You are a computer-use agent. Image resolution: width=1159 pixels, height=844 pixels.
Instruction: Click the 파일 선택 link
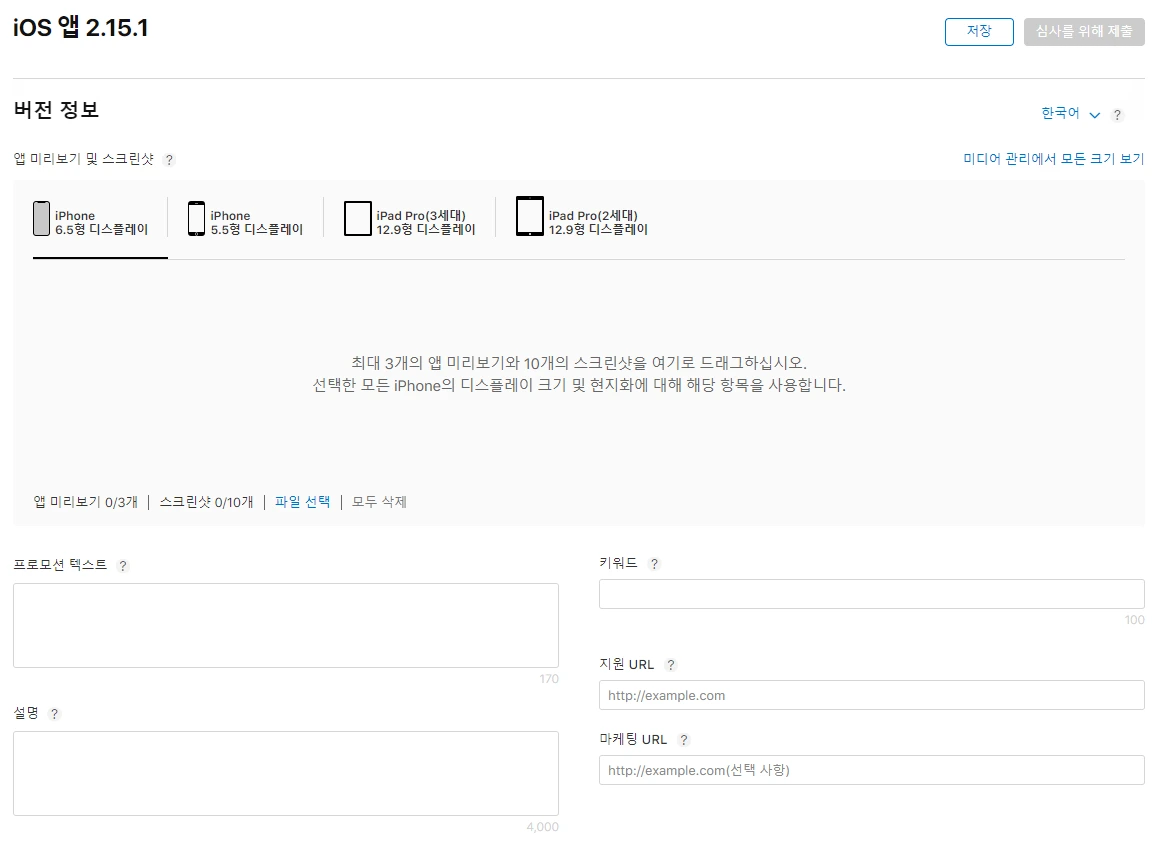(x=302, y=502)
